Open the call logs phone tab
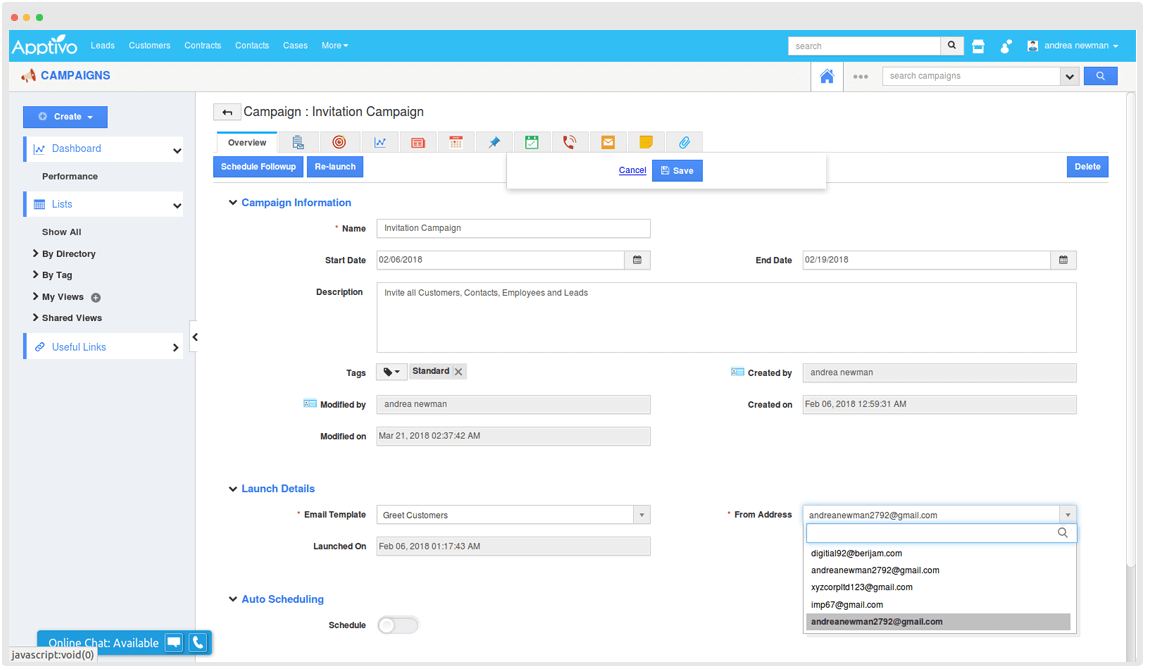The height and width of the screenshot is (670, 1150). [569, 143]
